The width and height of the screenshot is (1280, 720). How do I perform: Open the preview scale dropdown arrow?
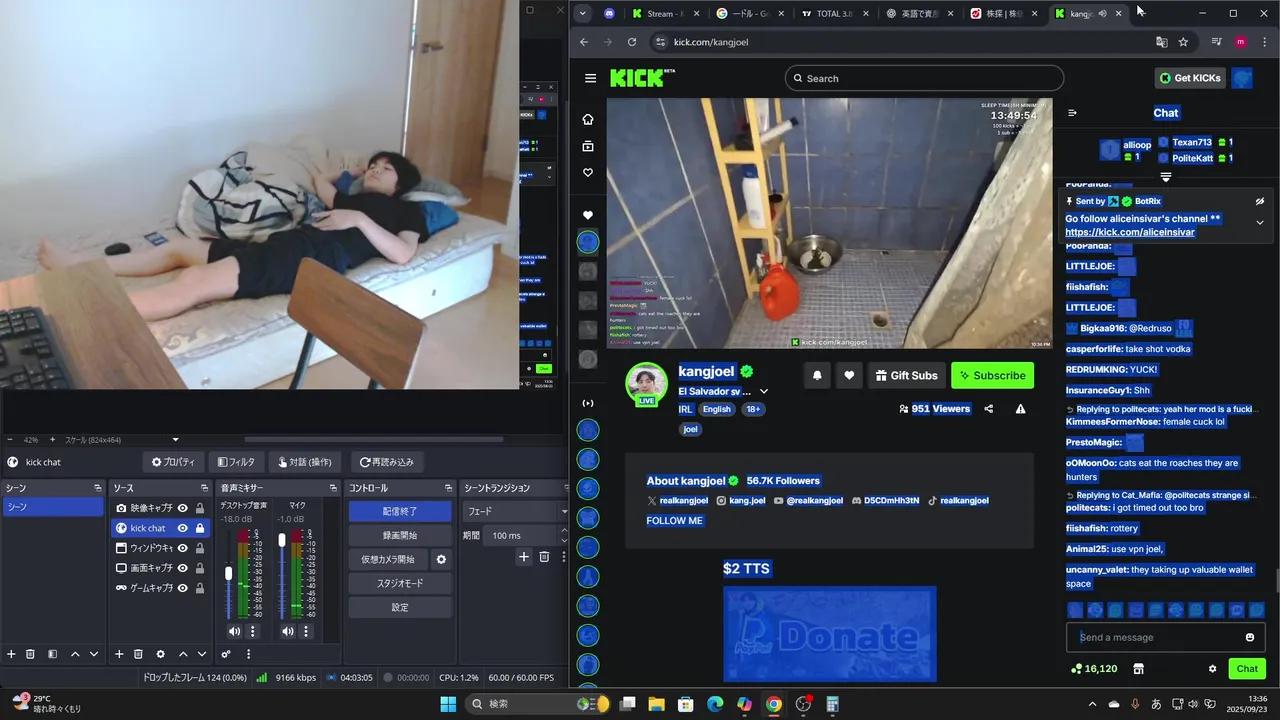[176, 439]
